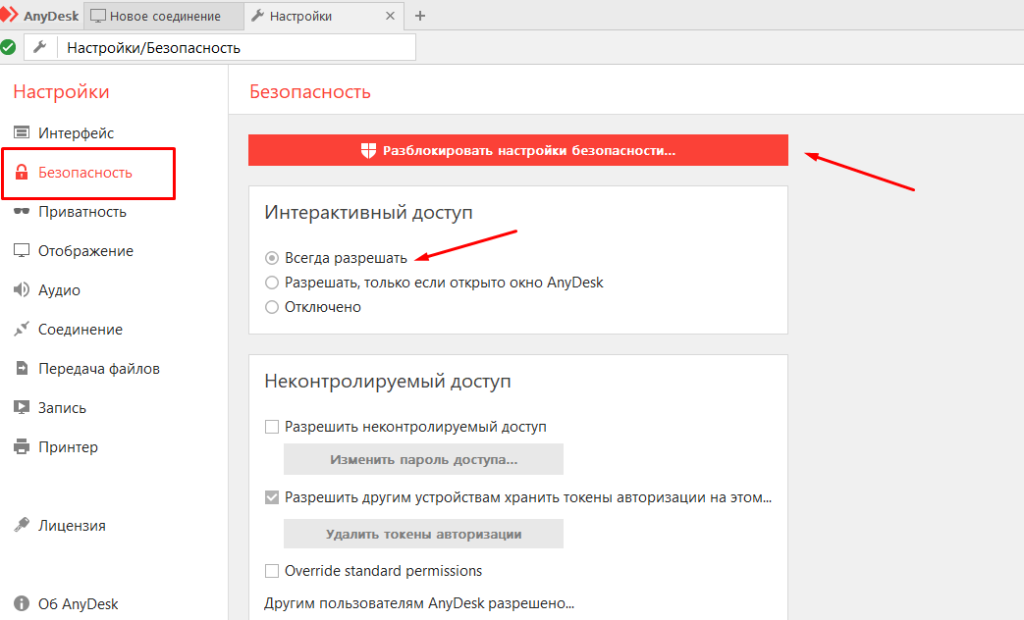1024x620 pixels.
Task: Click the wrench icon on Настройки tab
Action: tap(257, 15)
